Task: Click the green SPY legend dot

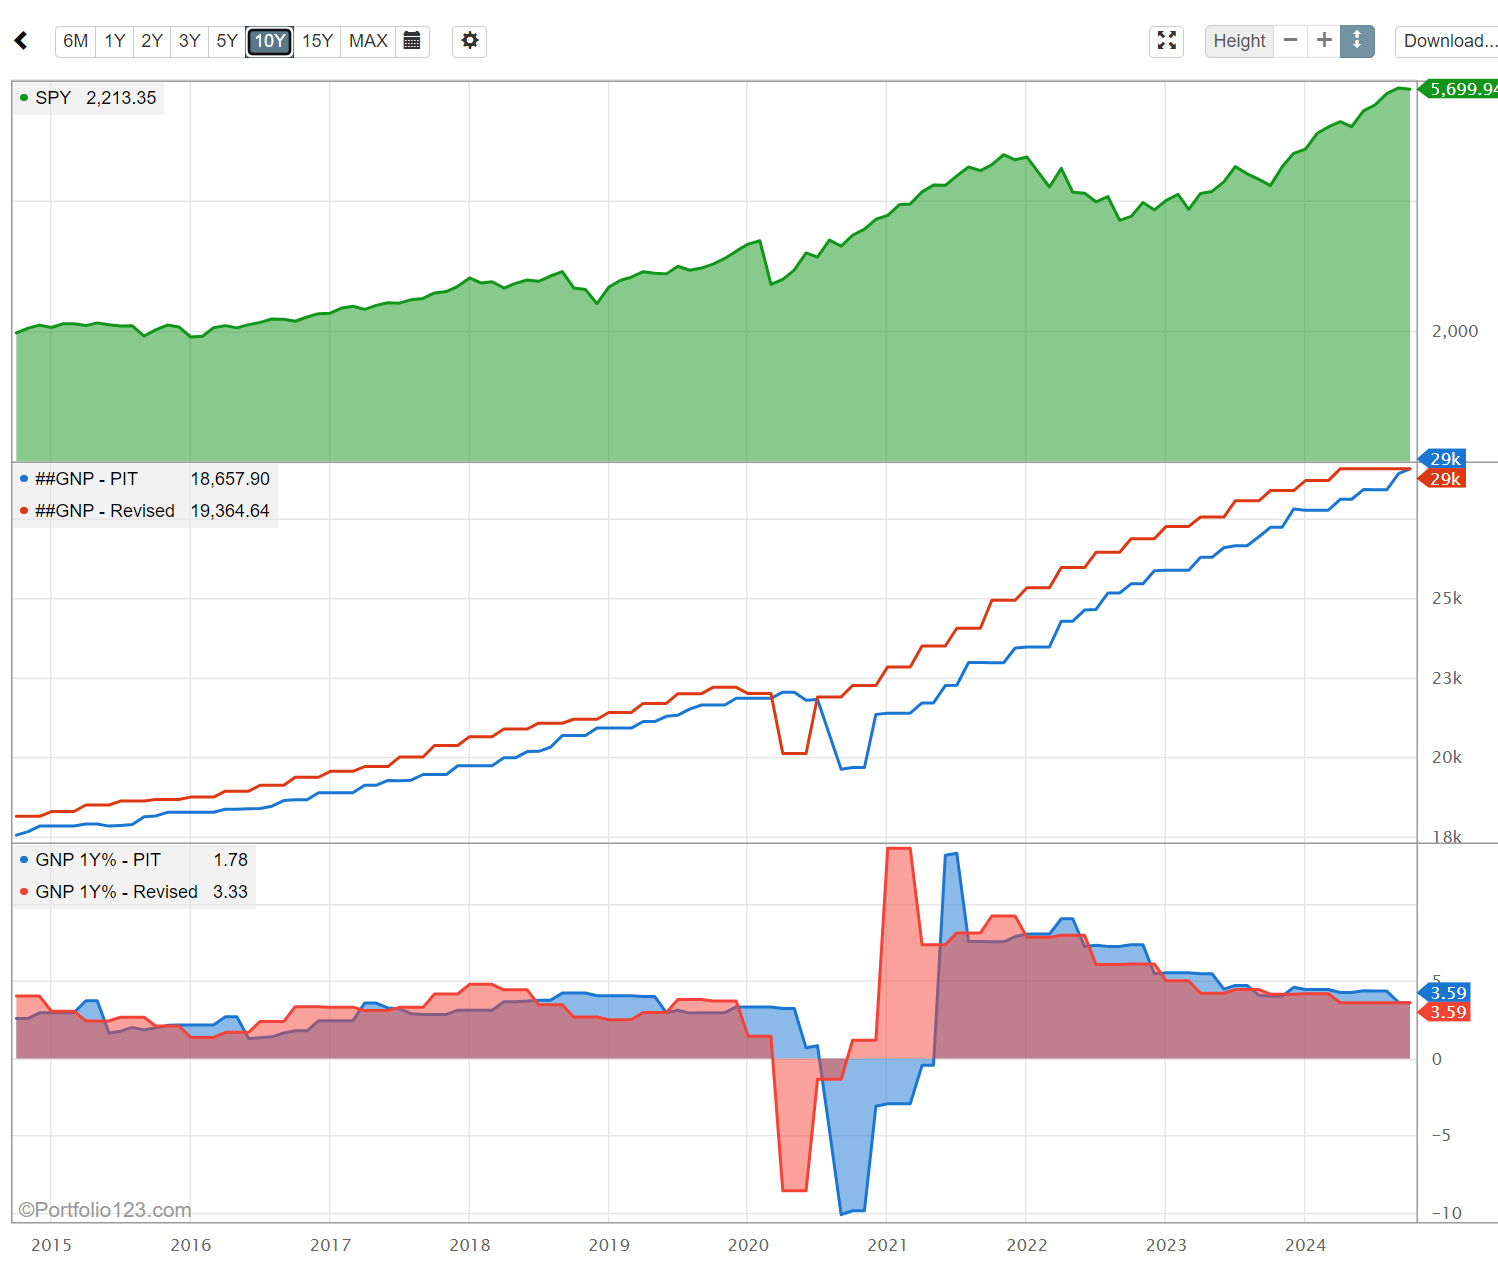Action: point(24,98)
